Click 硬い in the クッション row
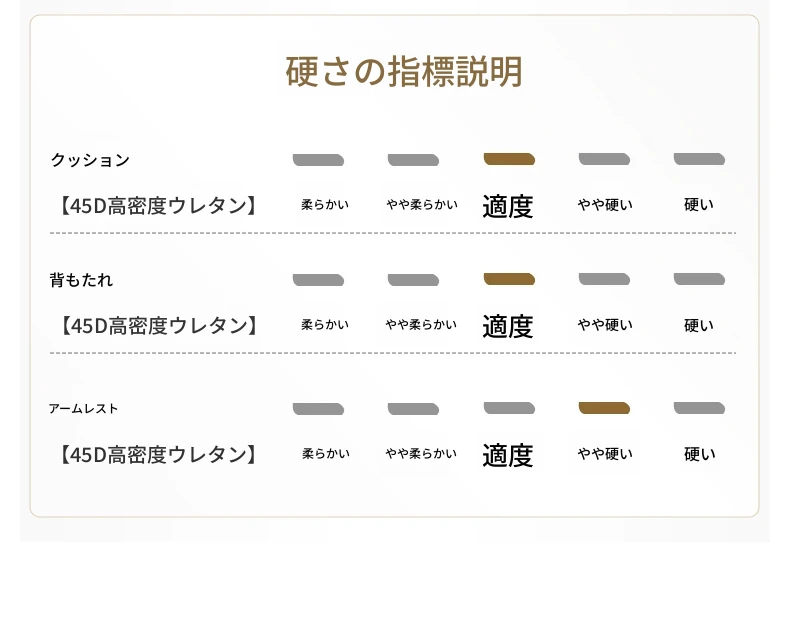The height and width of the screenshot is (640, 790). pos(699,205)
